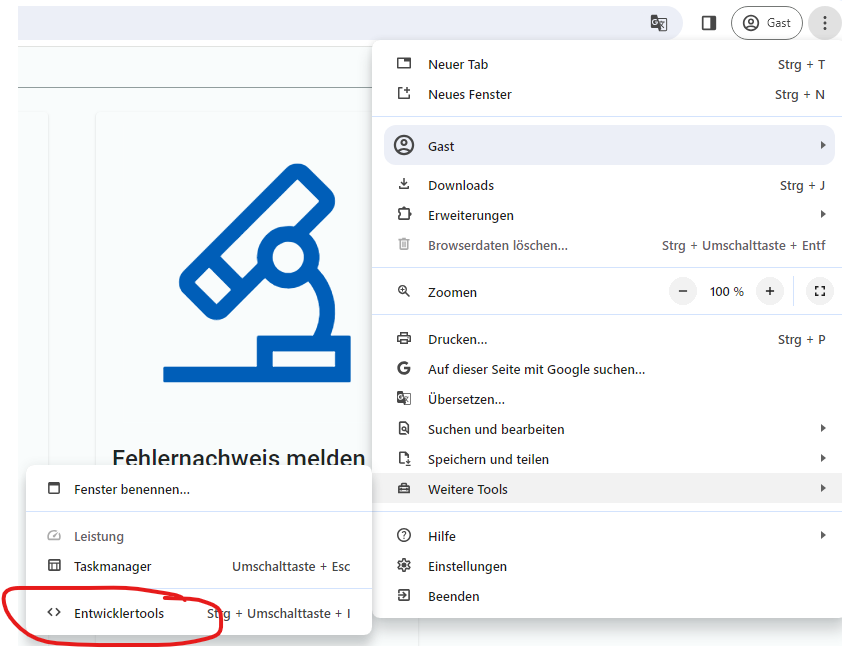Open Einstellungen from the menu
842x648 pixels.
tap(467, 566)
